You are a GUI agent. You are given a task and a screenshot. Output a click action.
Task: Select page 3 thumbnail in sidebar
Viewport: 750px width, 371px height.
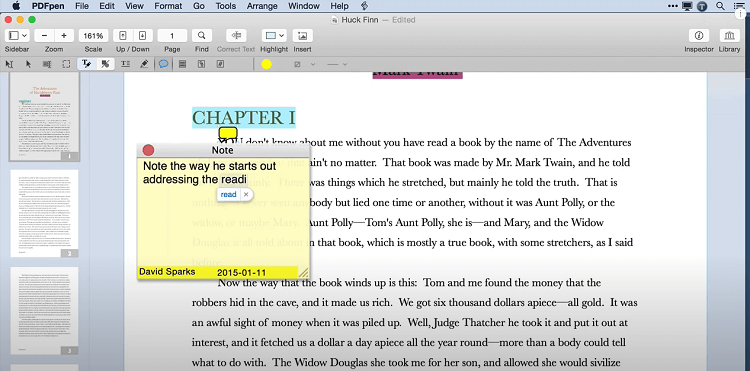(44, 311)
